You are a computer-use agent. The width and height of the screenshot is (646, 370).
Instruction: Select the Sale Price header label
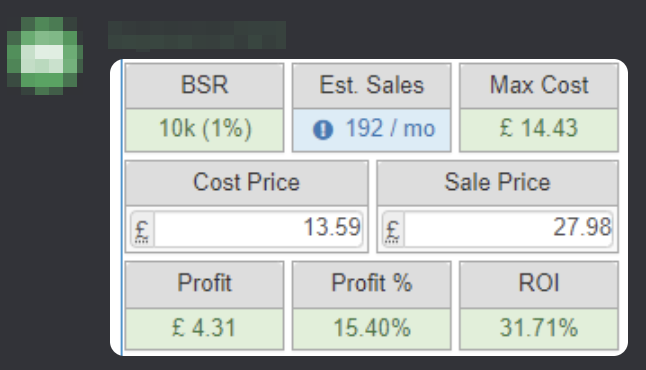pos(498,183)
